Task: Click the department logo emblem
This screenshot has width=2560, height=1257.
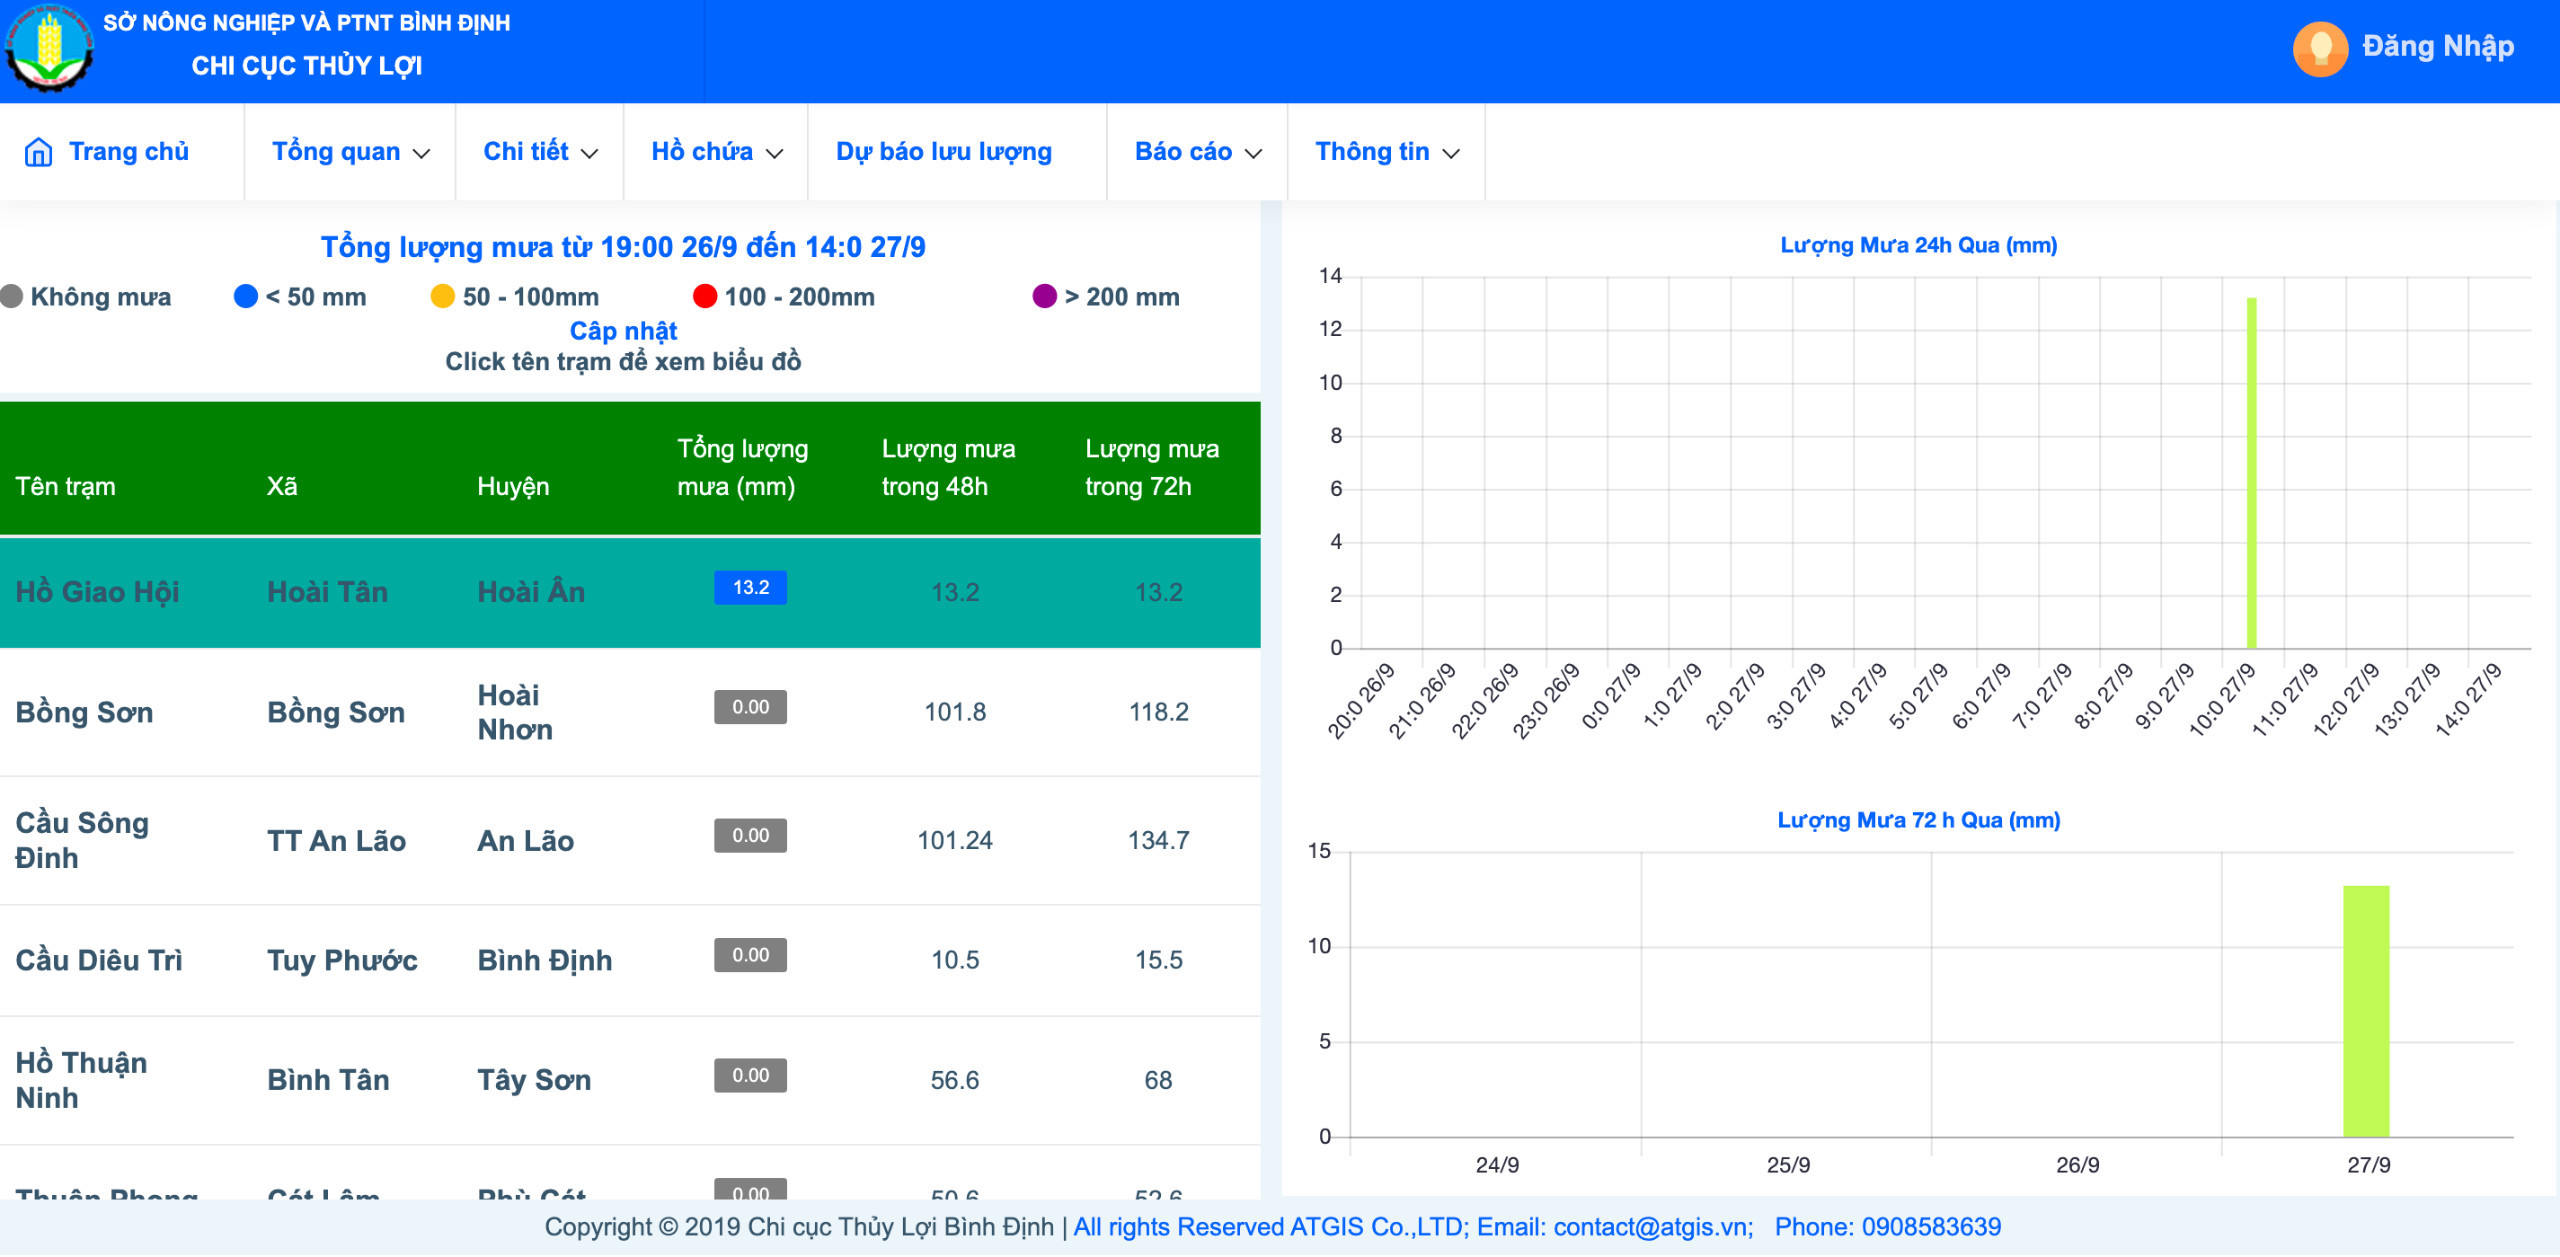Action: [48, 48]
